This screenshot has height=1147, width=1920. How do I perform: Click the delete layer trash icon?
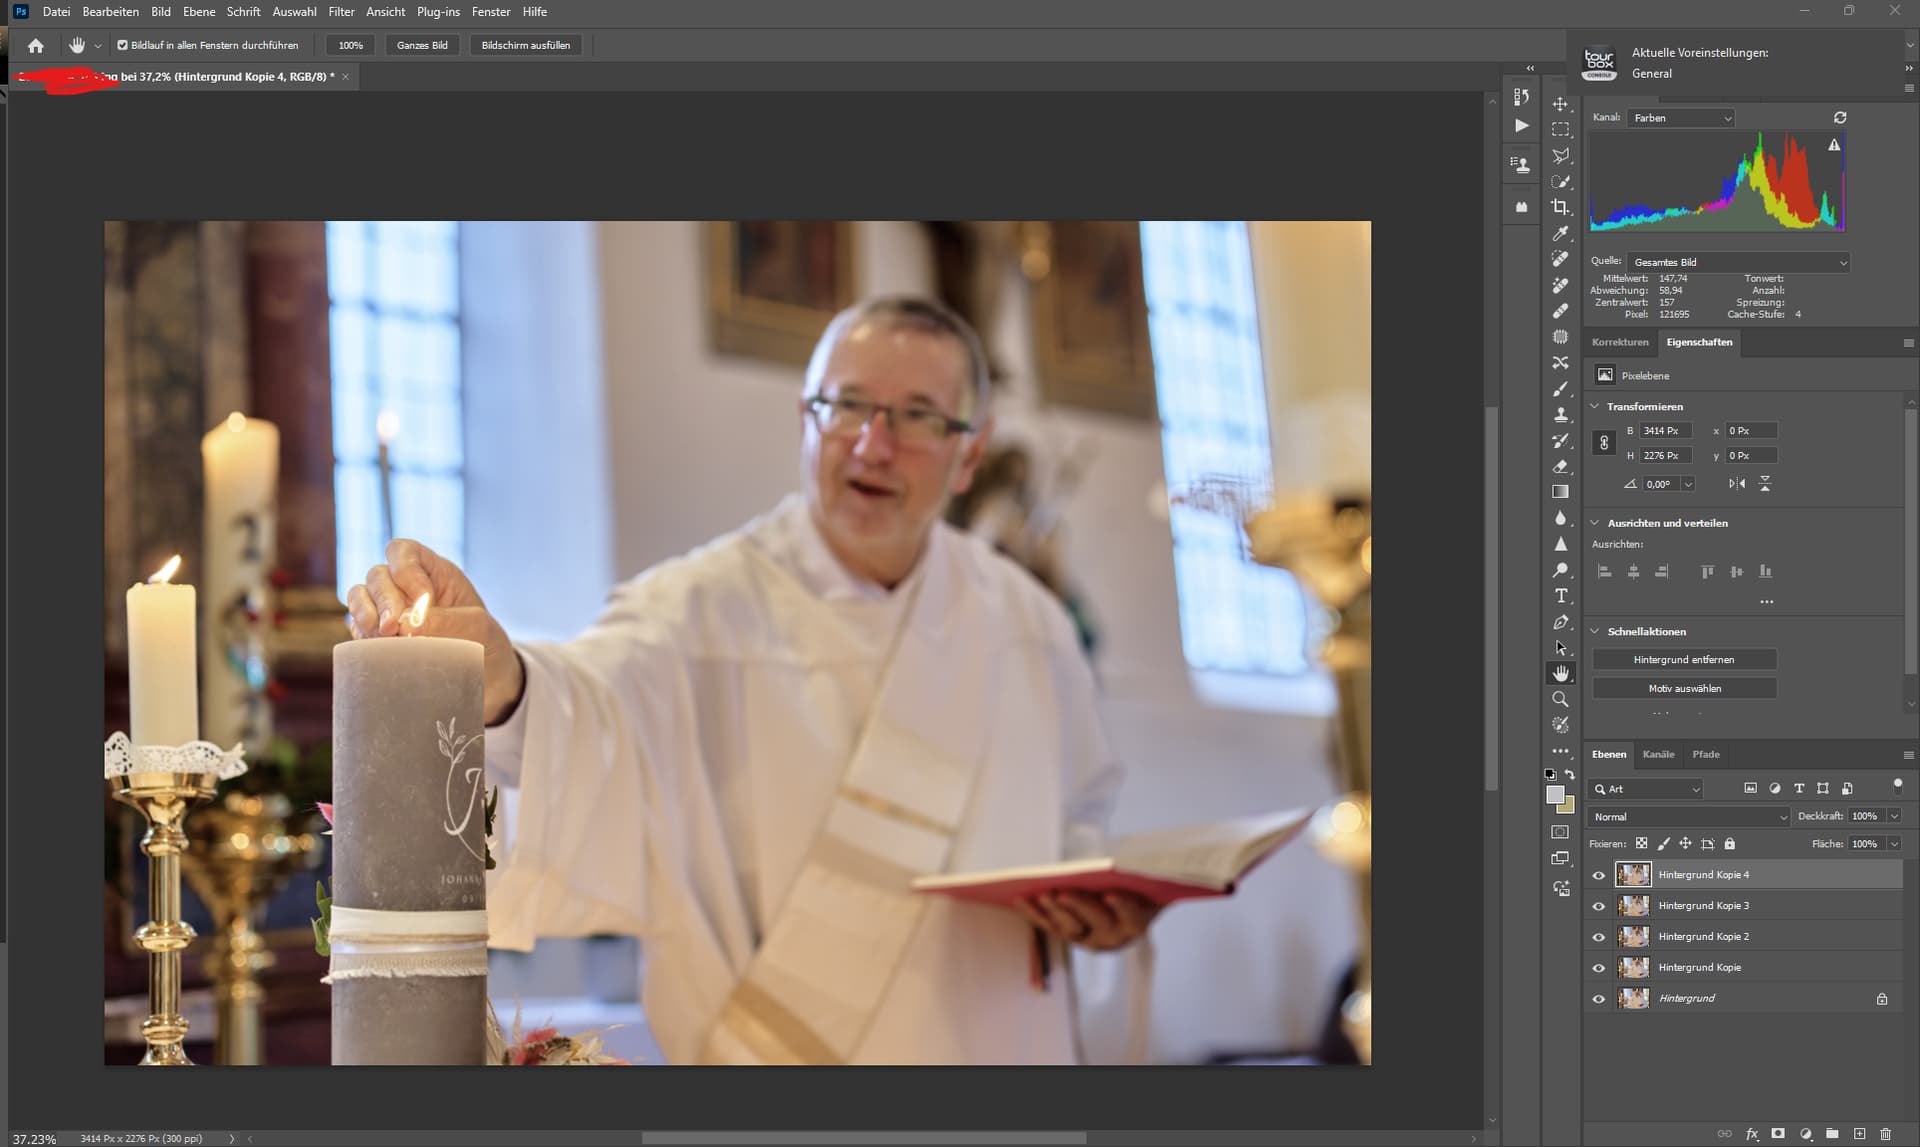click(x=1885, y=1134)
